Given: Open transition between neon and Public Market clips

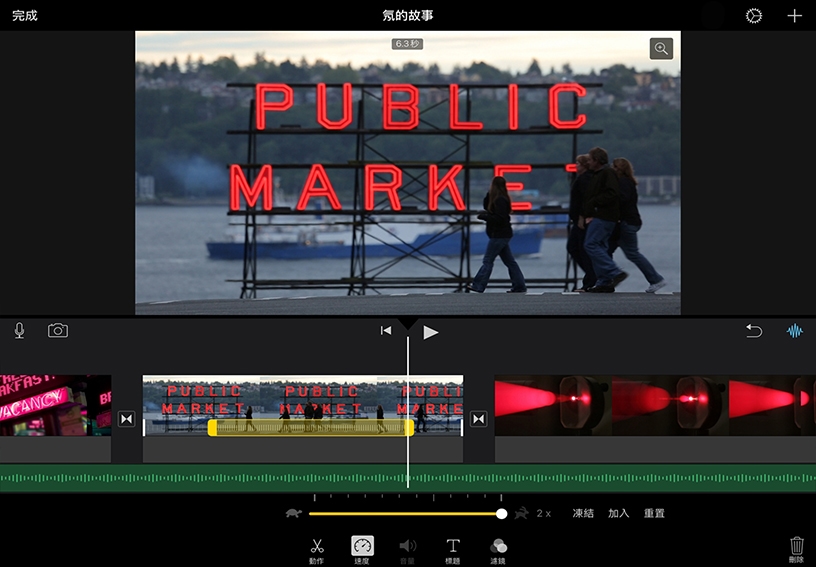Looking at the screenshot, I should [x=127, y=419].
